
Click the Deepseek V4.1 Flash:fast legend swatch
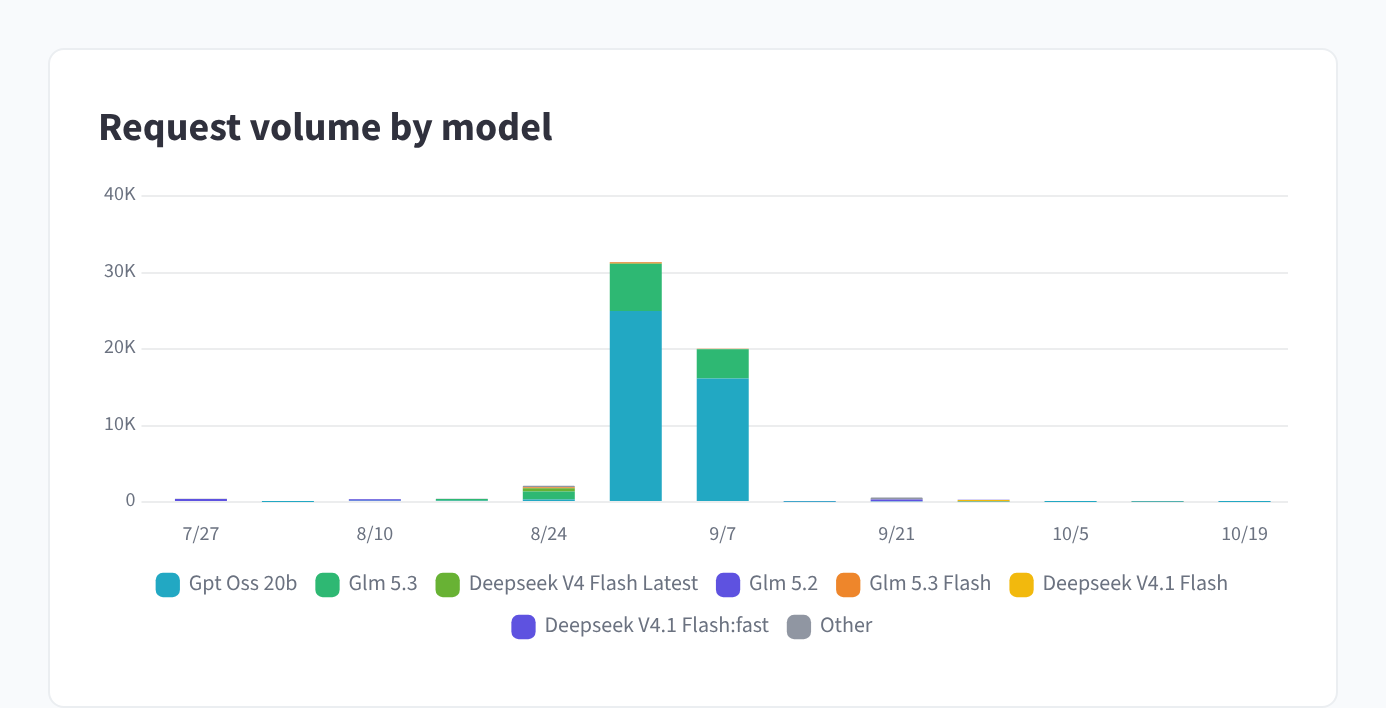pyautogui.click(x=524, y=626)
